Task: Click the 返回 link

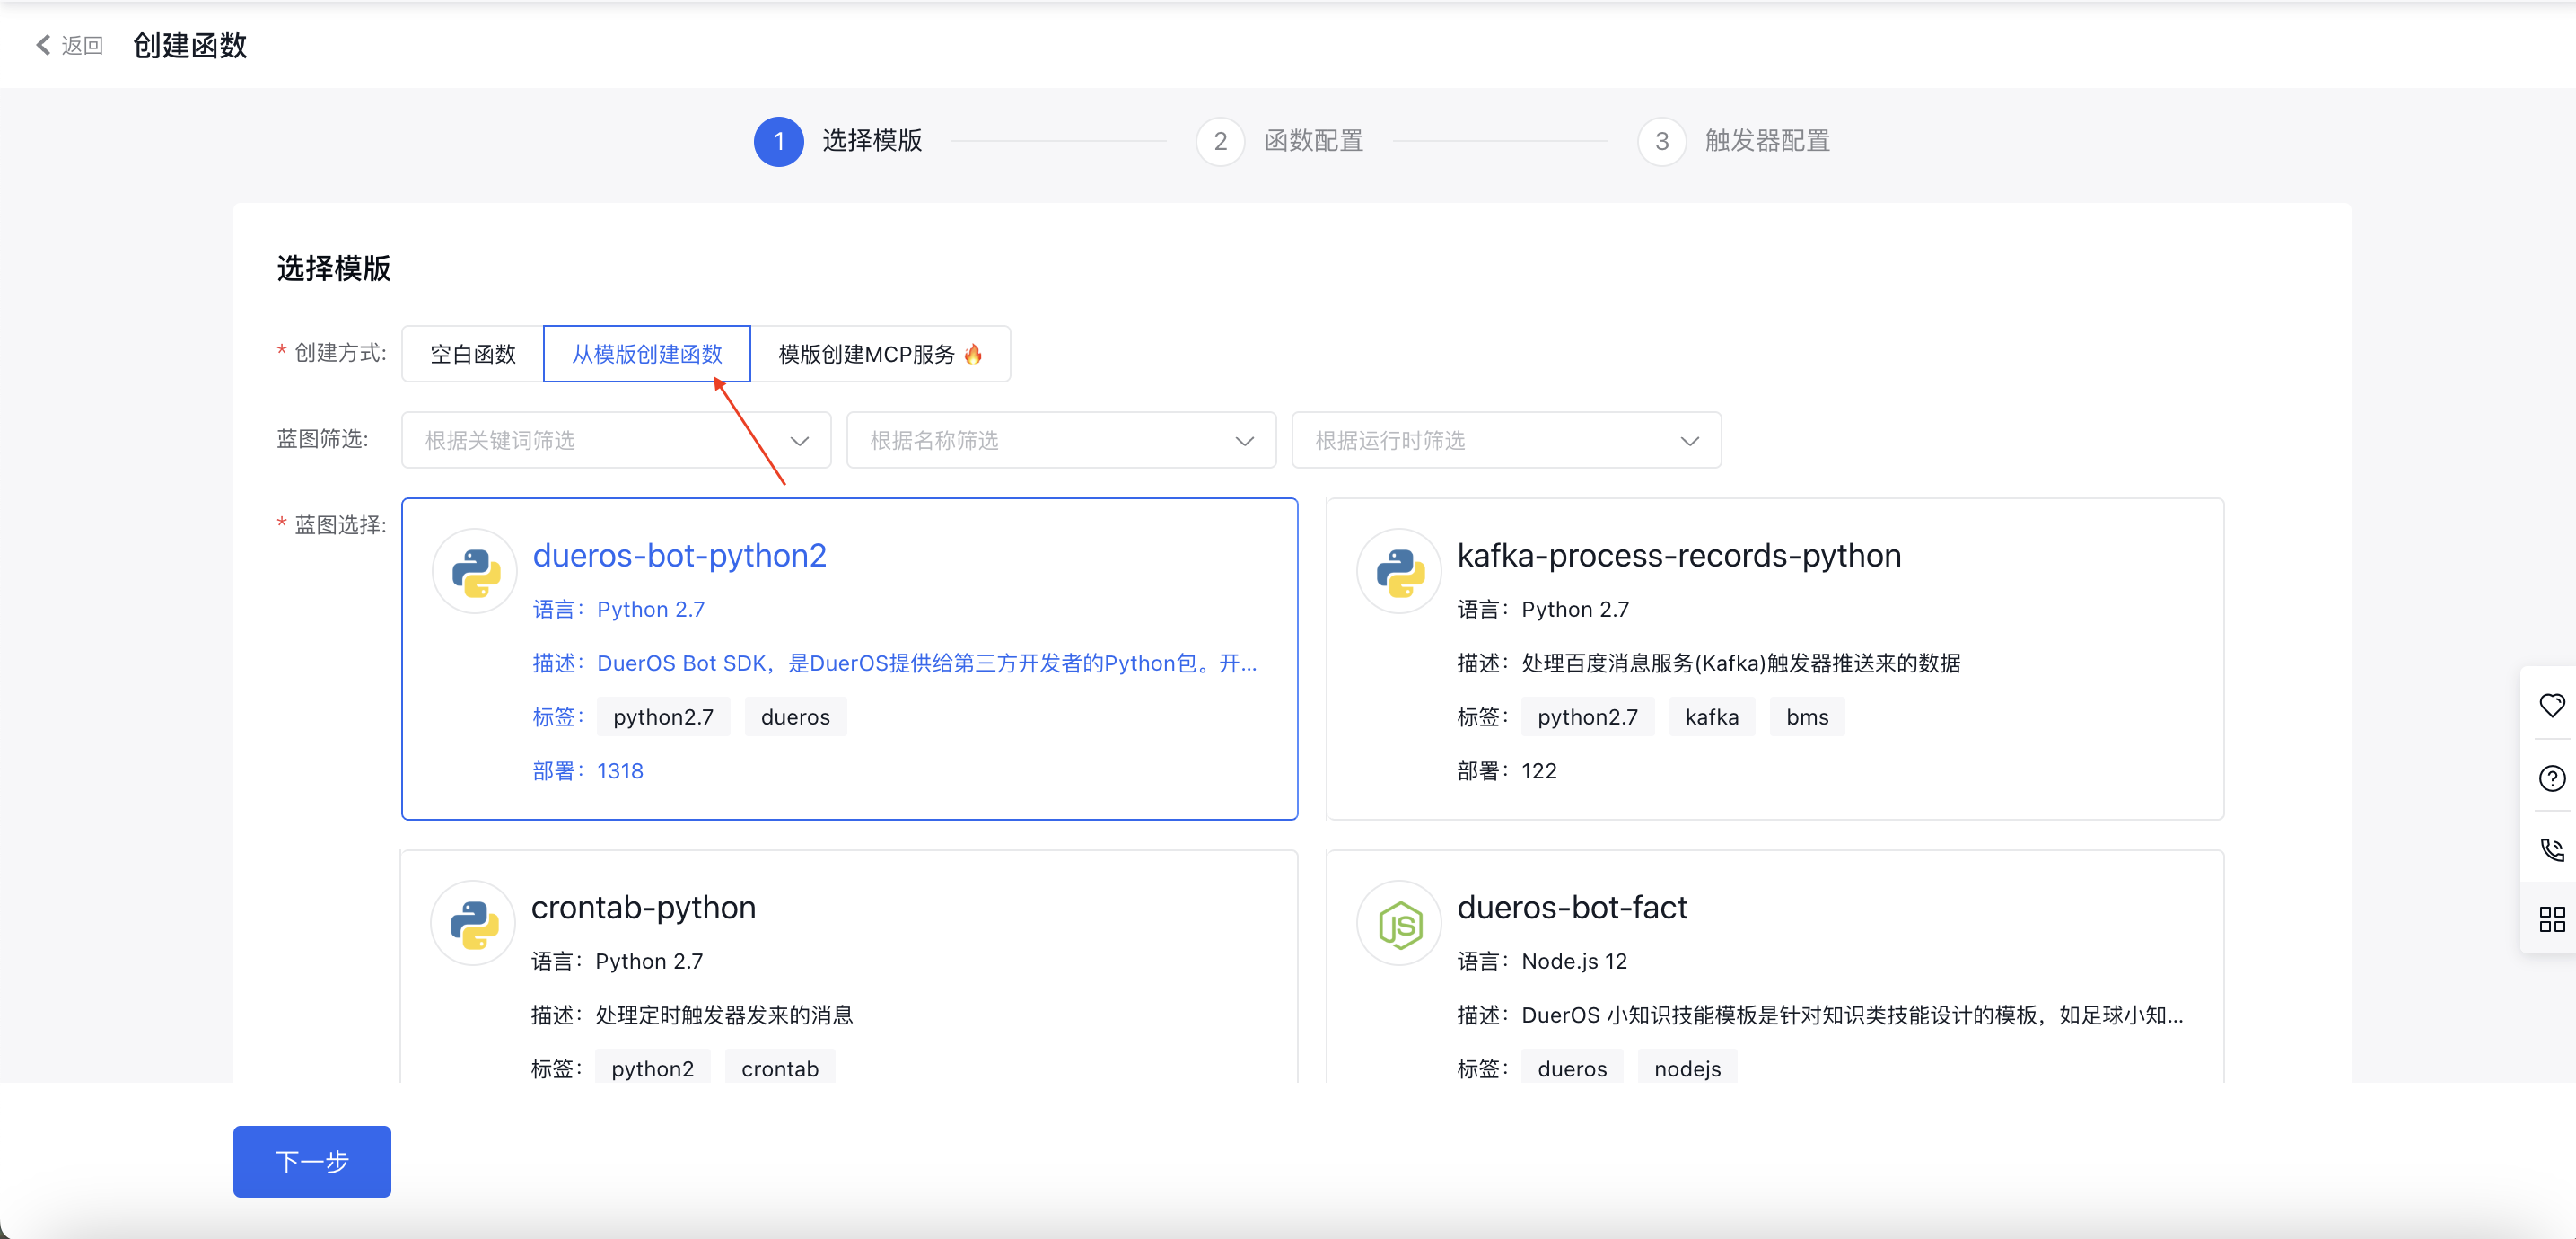Action: click(82, 45)
